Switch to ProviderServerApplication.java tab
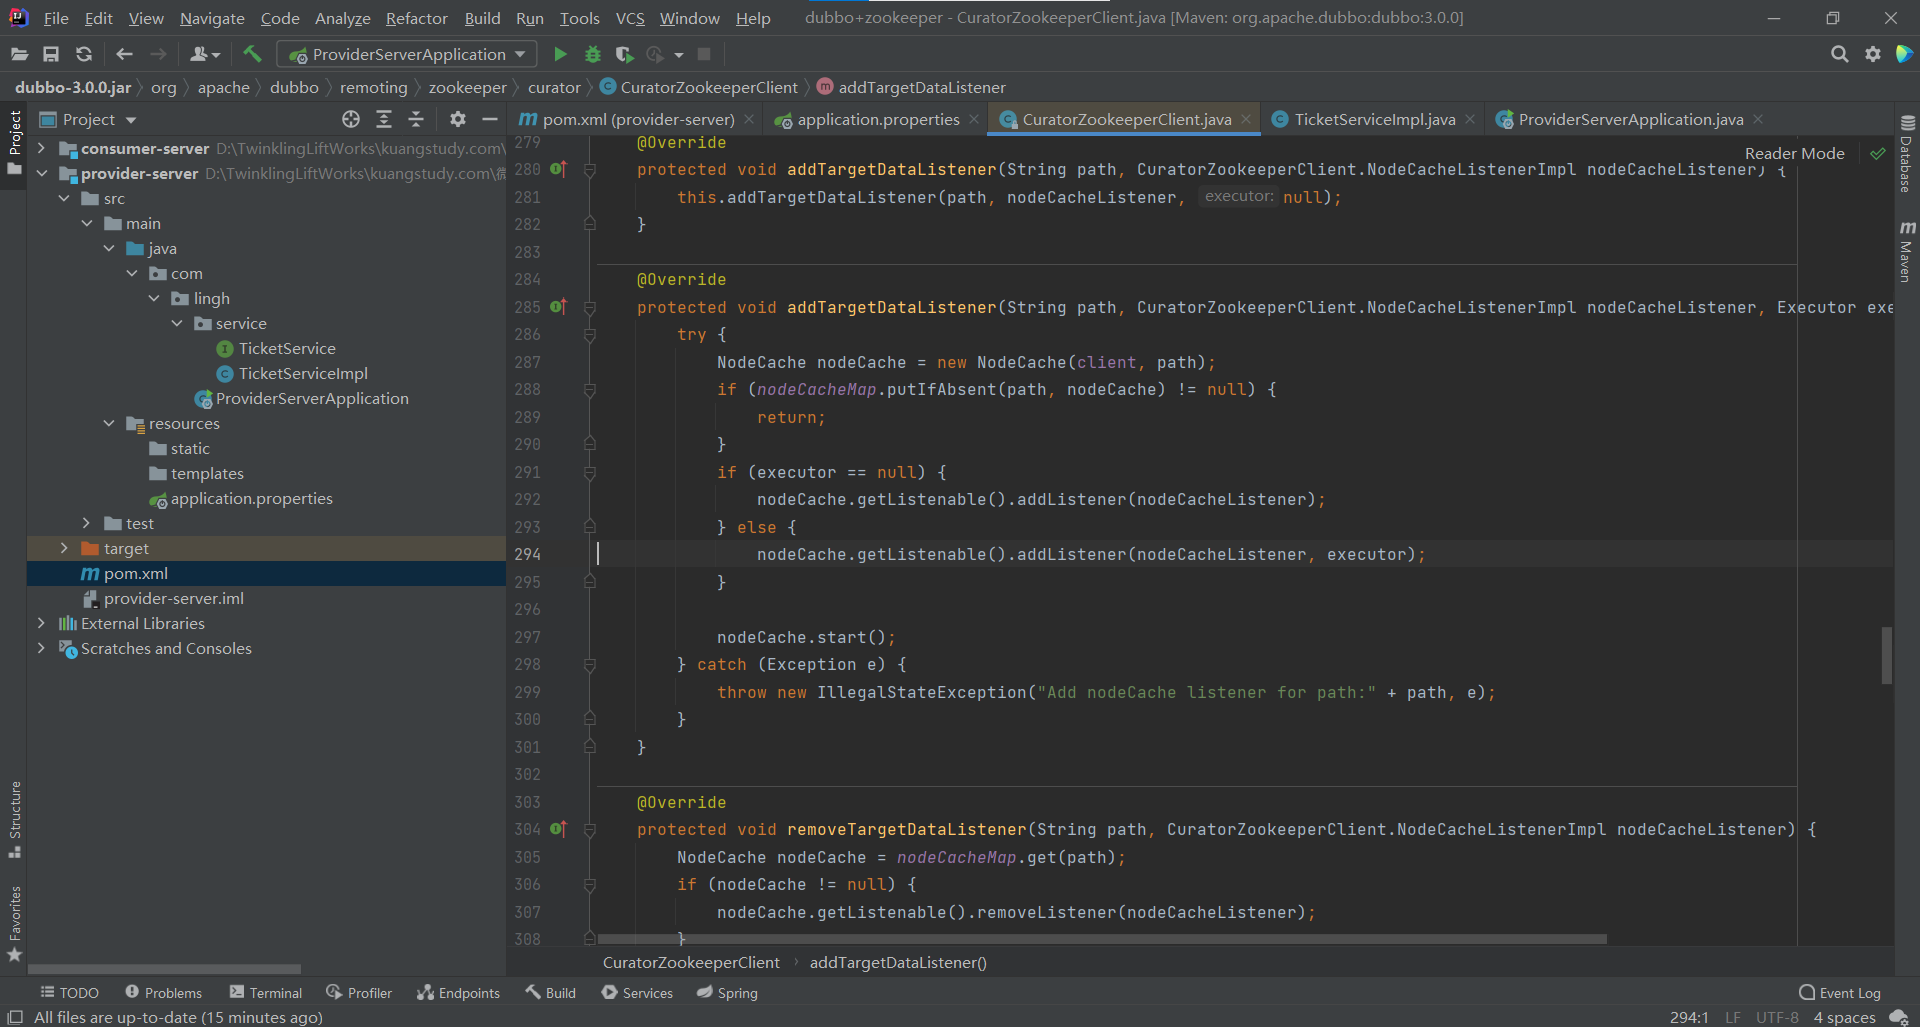The width and height of the screenshot is (1920, 1027). pos(1630,119)
